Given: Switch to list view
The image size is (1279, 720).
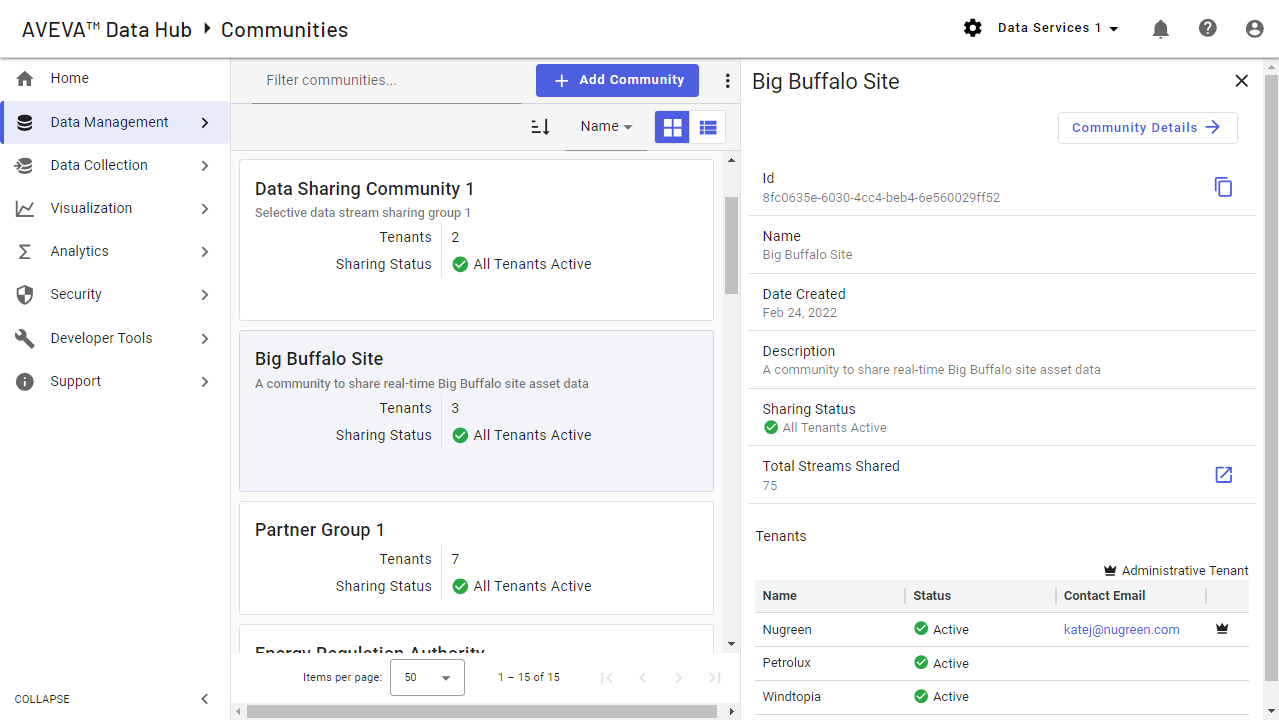Looking at the screenshot, I should click(708, 127).
